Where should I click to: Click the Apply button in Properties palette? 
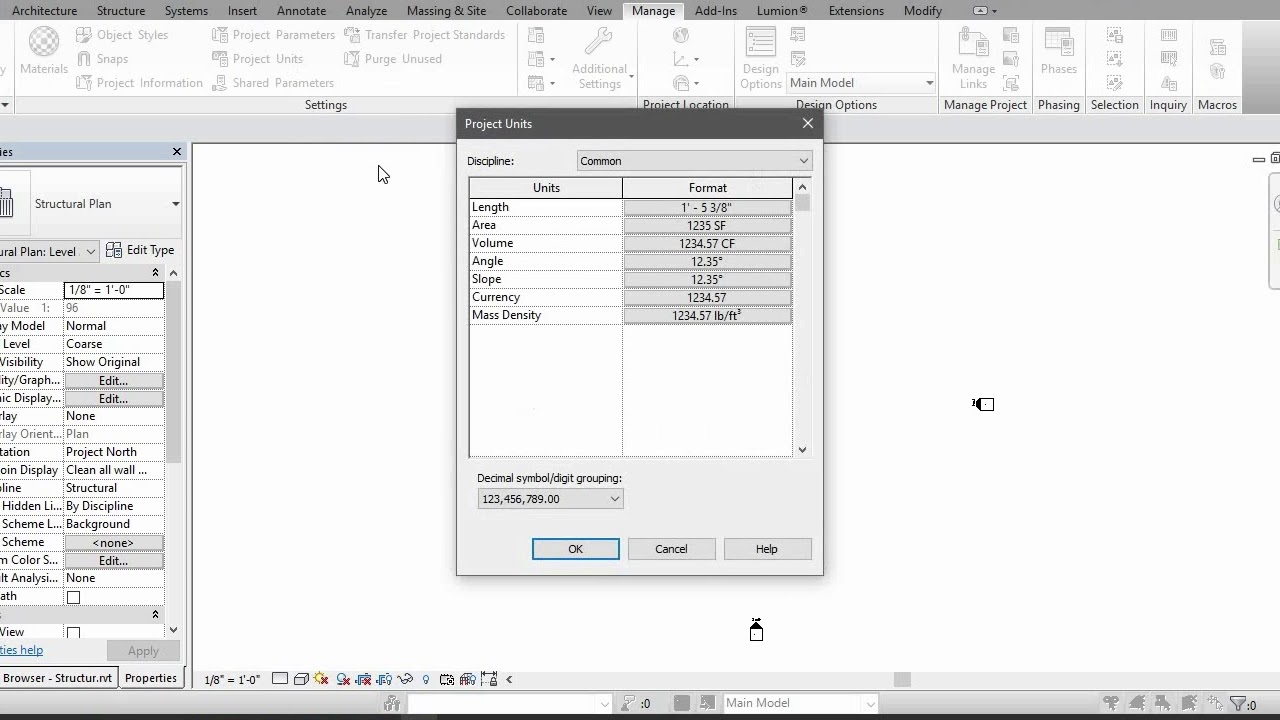[143, 651]
